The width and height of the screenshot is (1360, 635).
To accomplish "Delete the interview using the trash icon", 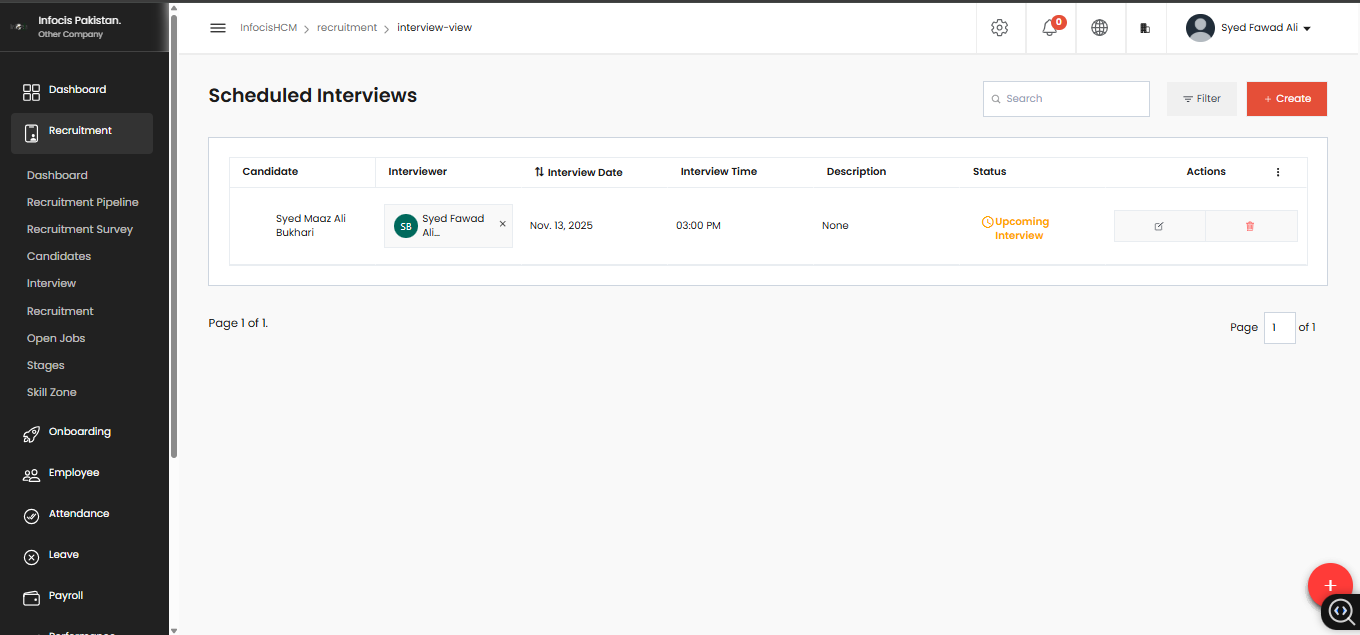I will point(1250,226).
